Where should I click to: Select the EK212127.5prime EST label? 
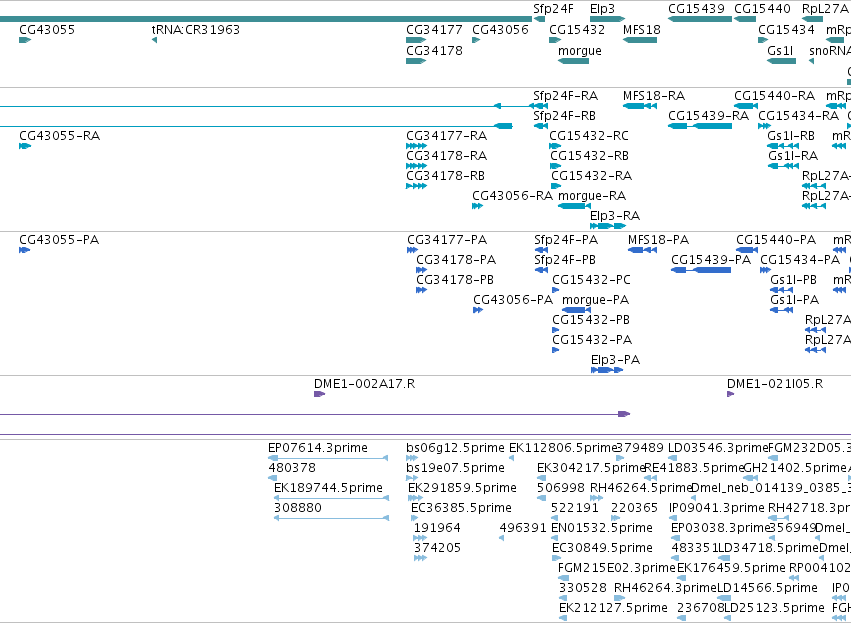click(613, 608)
